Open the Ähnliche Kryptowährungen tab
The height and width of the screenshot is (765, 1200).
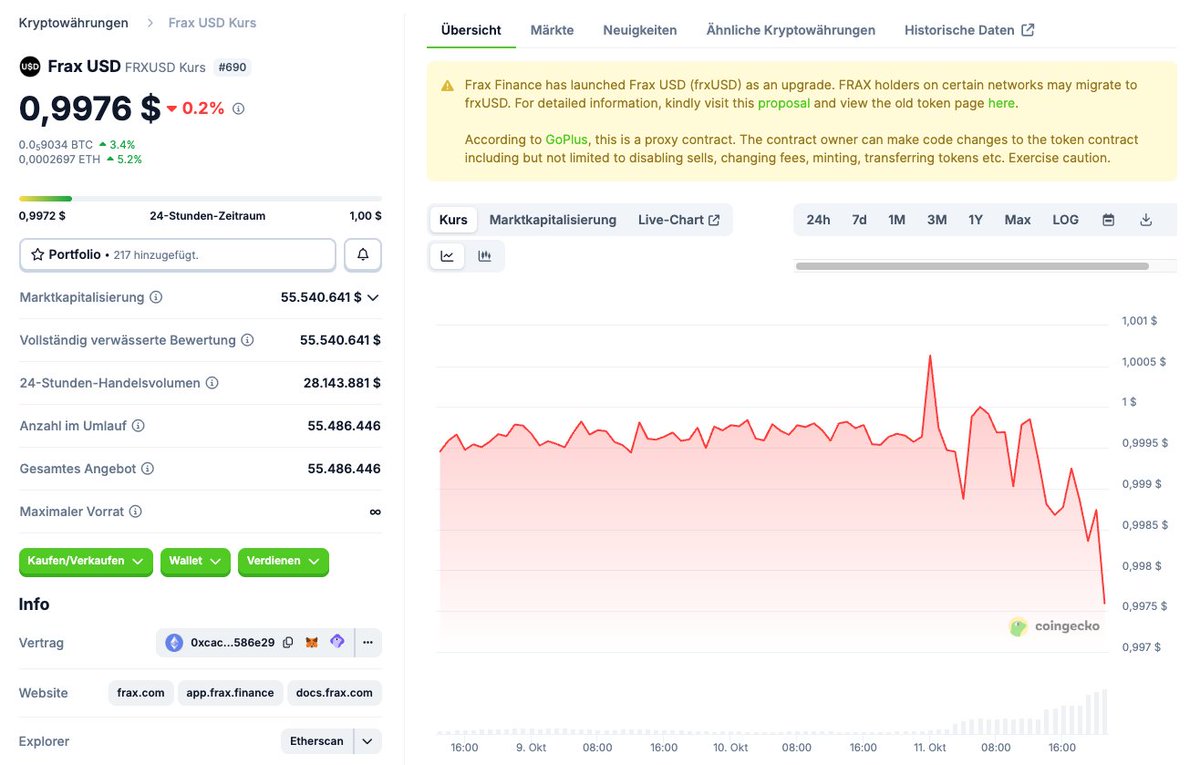(x=791, y=30)
